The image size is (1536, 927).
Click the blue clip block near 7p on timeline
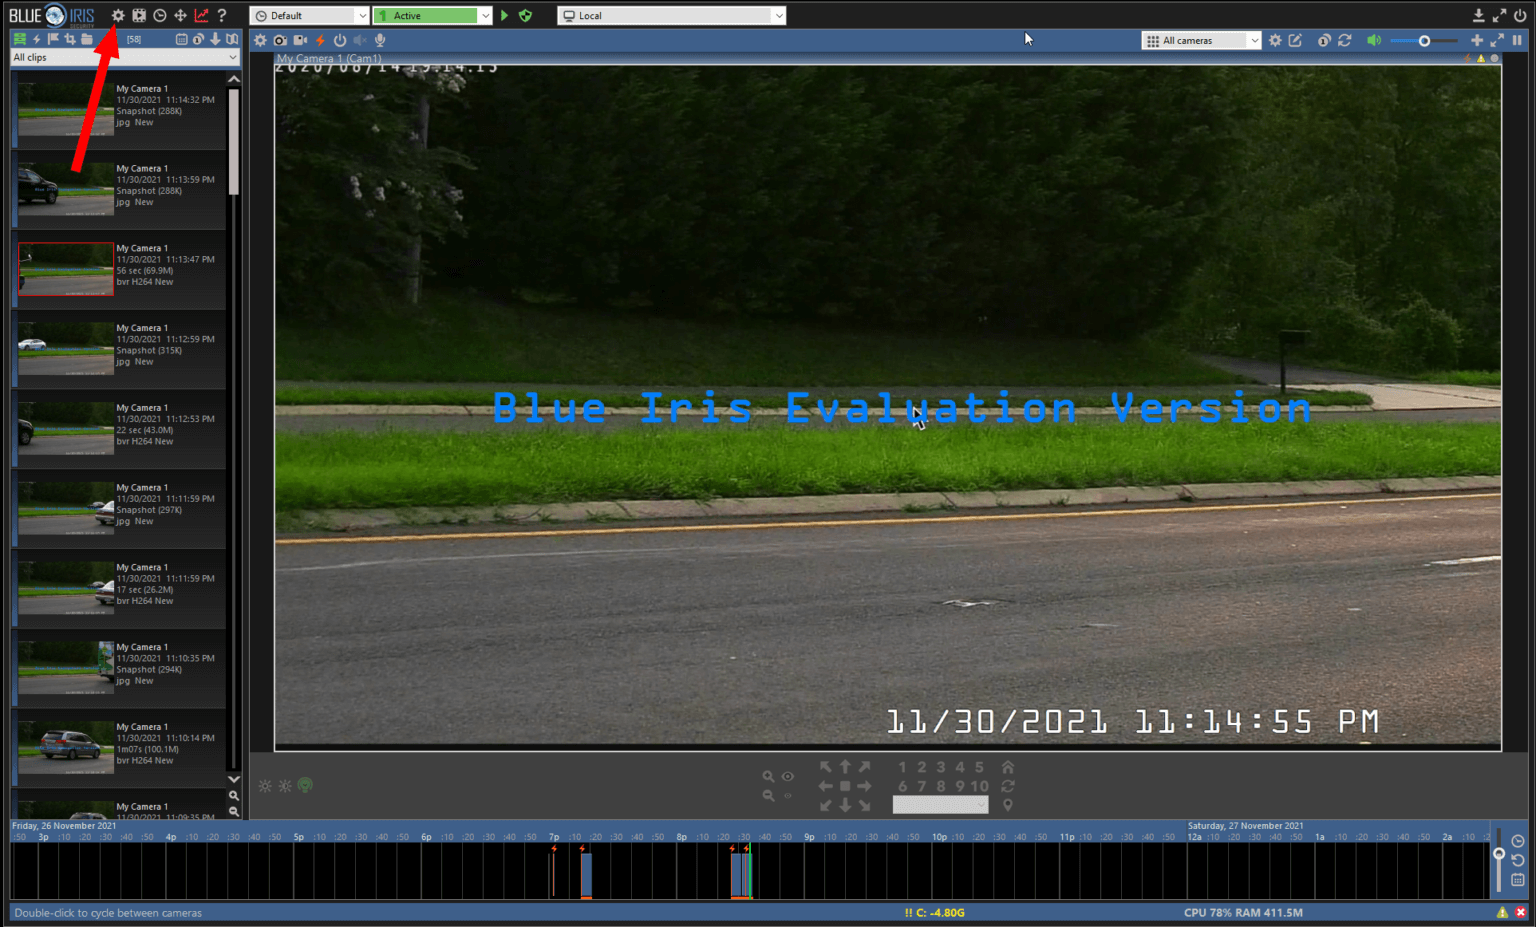pos(586,875)
